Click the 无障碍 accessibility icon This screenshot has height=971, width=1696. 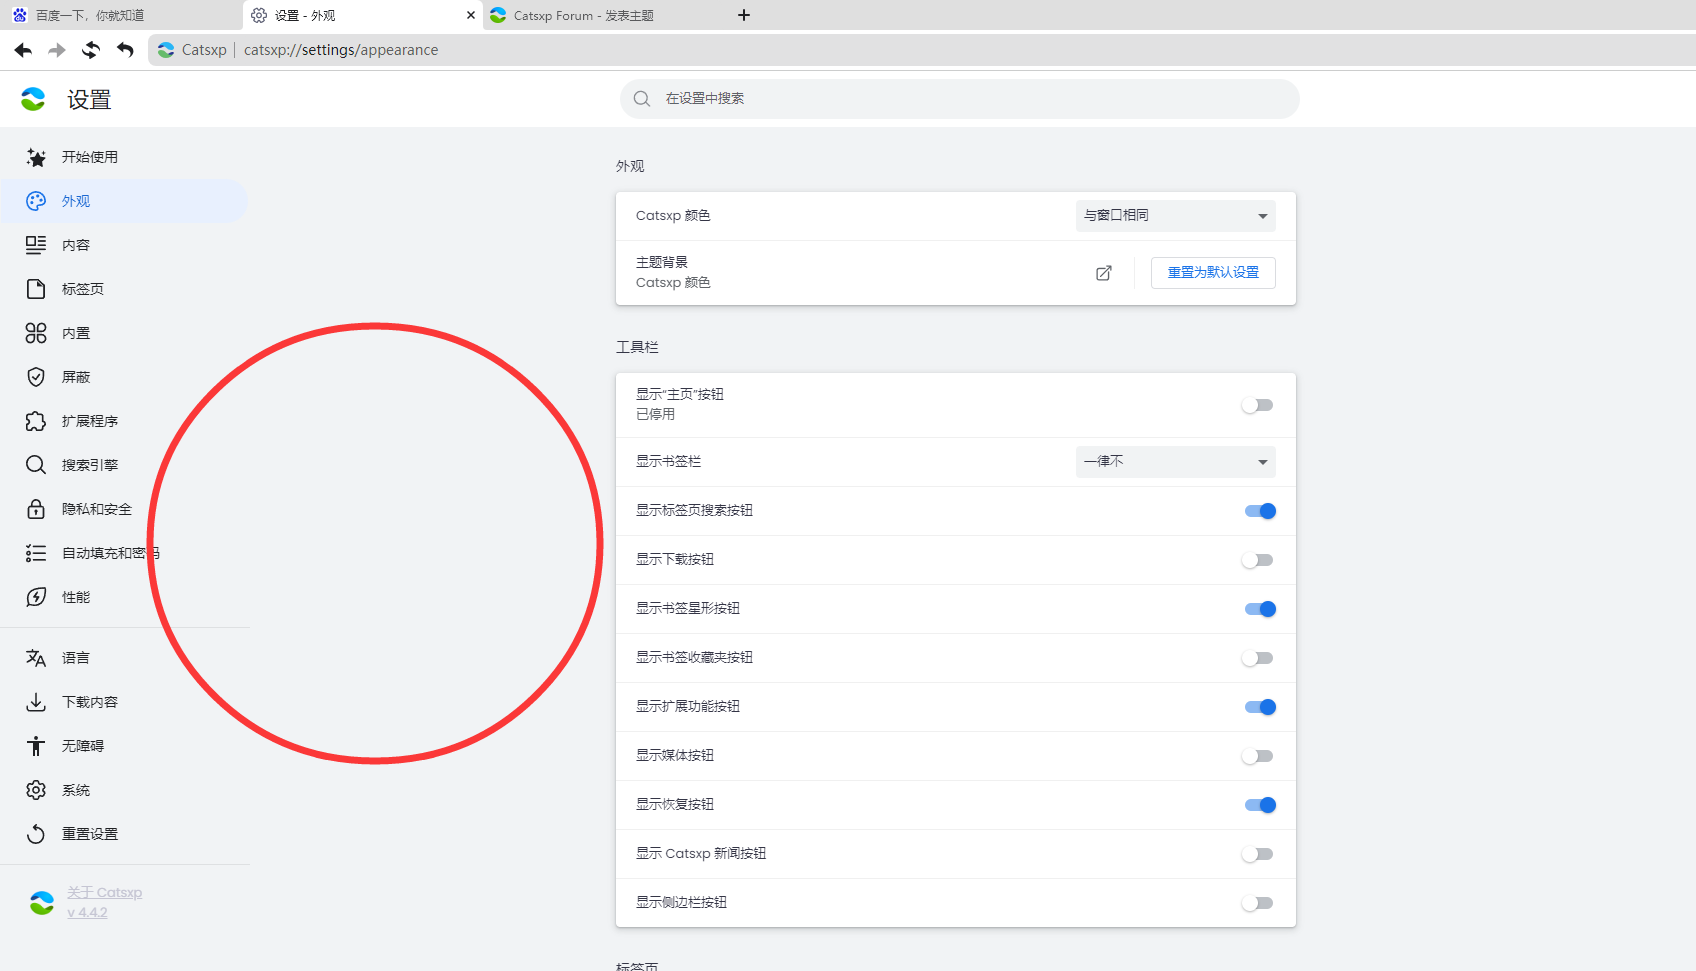36,746
